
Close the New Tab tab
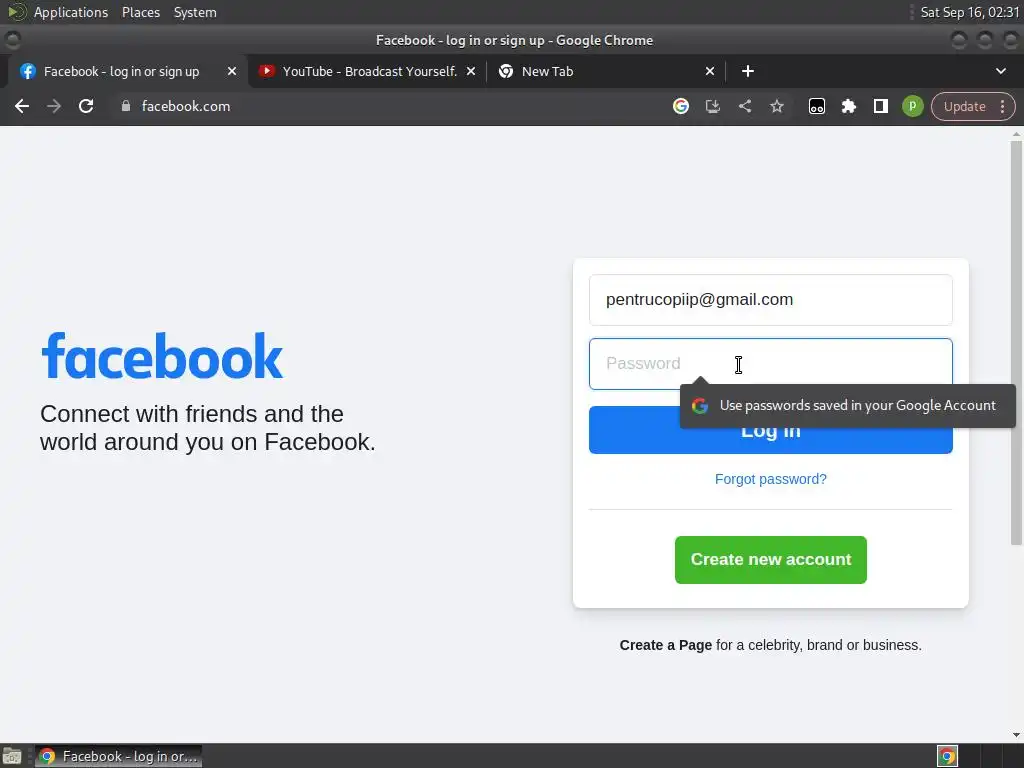[x=710, y=71]
